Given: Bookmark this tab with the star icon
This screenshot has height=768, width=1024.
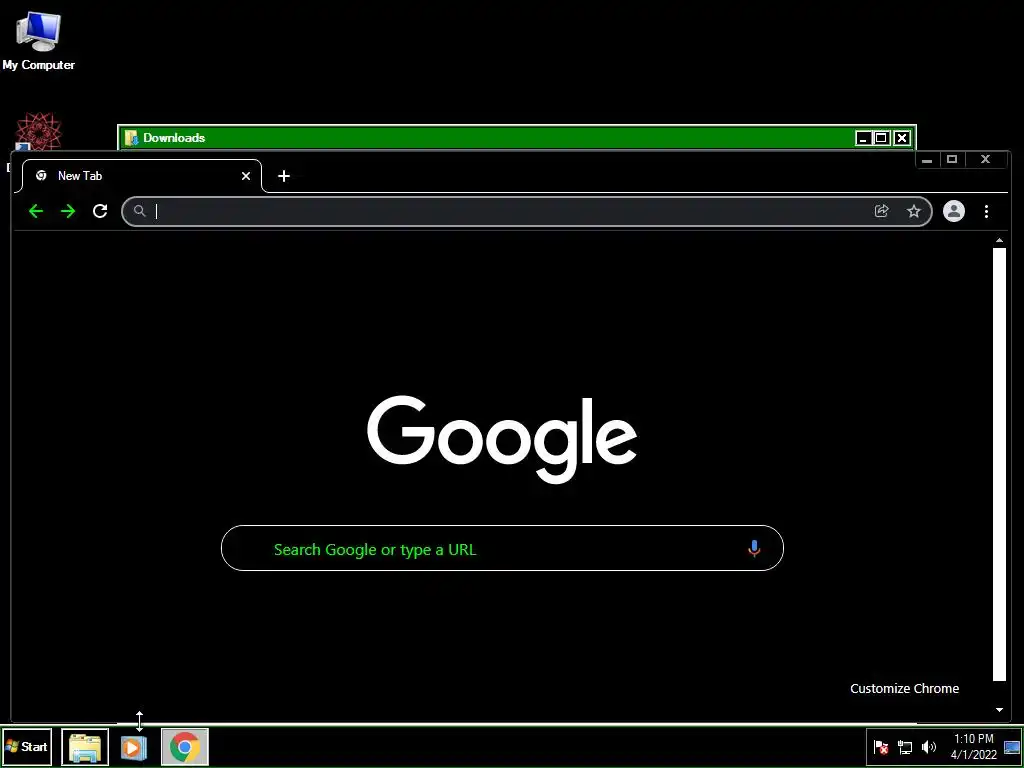Looking at the screenshot, I should tap(914, 211).
